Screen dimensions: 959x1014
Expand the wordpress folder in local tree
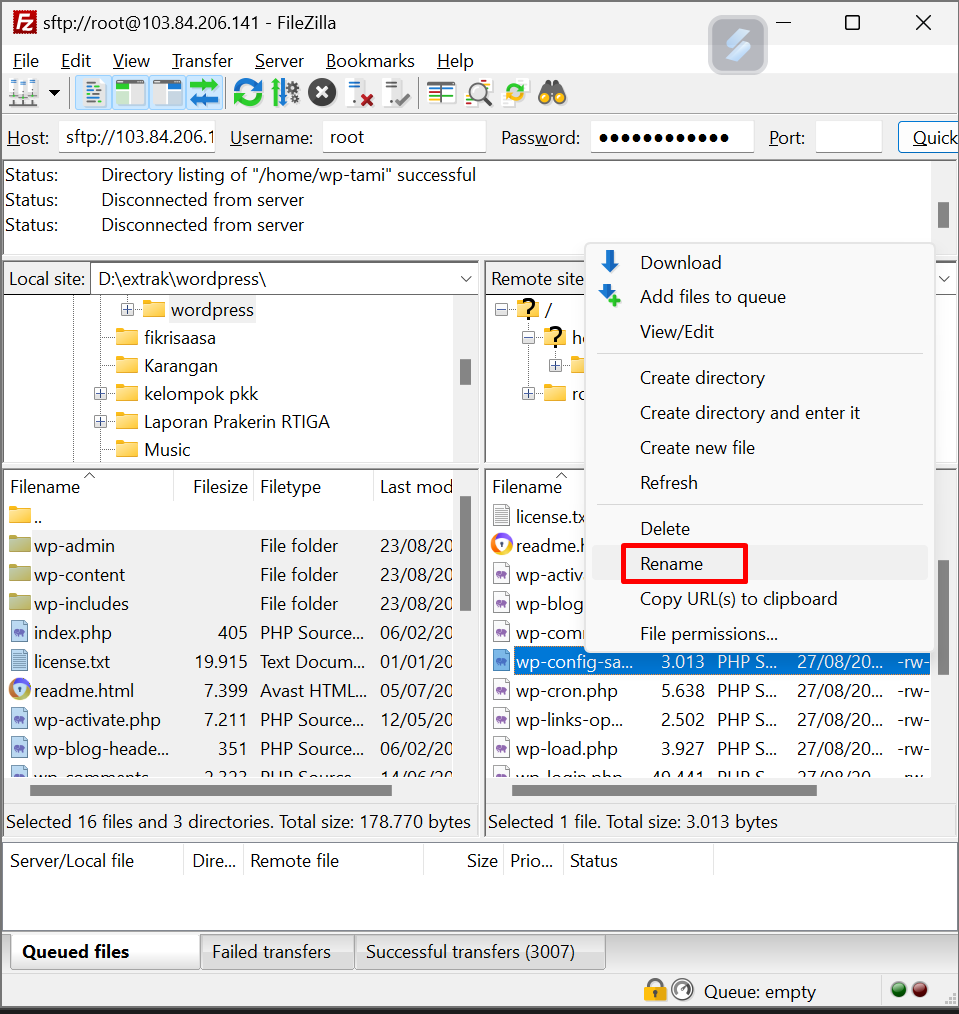tap(127, 310)
